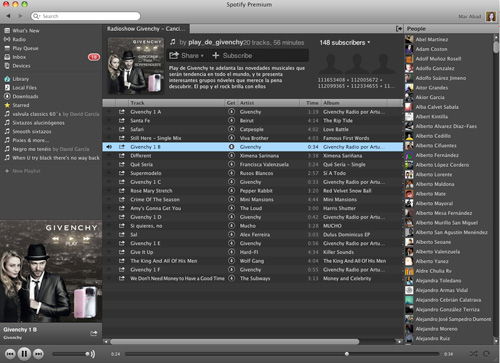Sort by the Time column header
The height and width of the screenshot is (363, 500).
point(312,103)
